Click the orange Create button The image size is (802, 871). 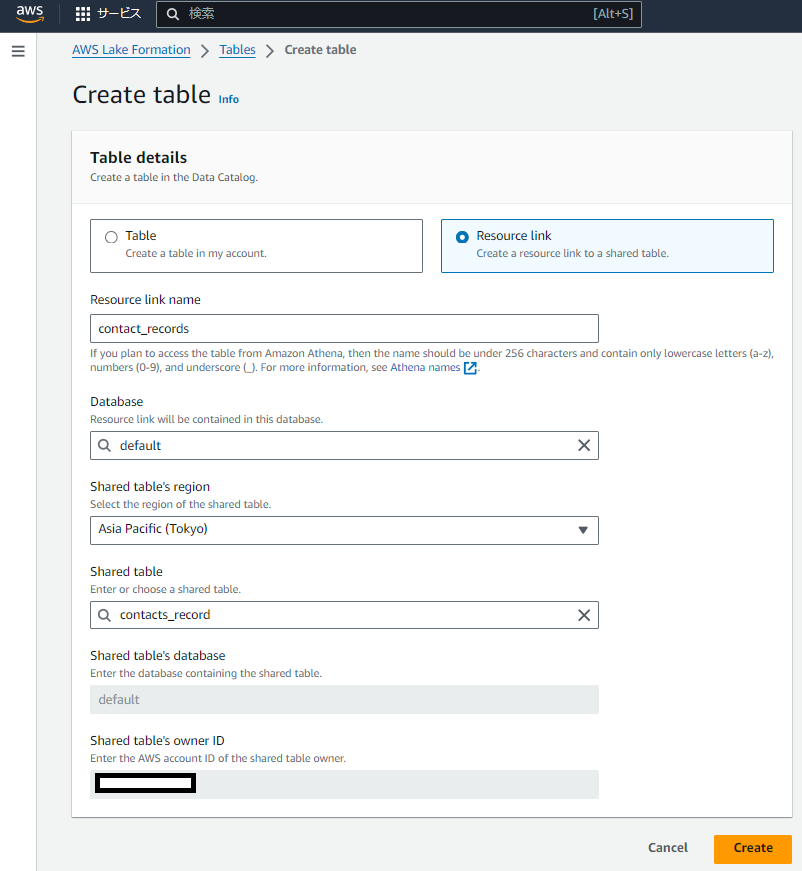tap(753, 848)
